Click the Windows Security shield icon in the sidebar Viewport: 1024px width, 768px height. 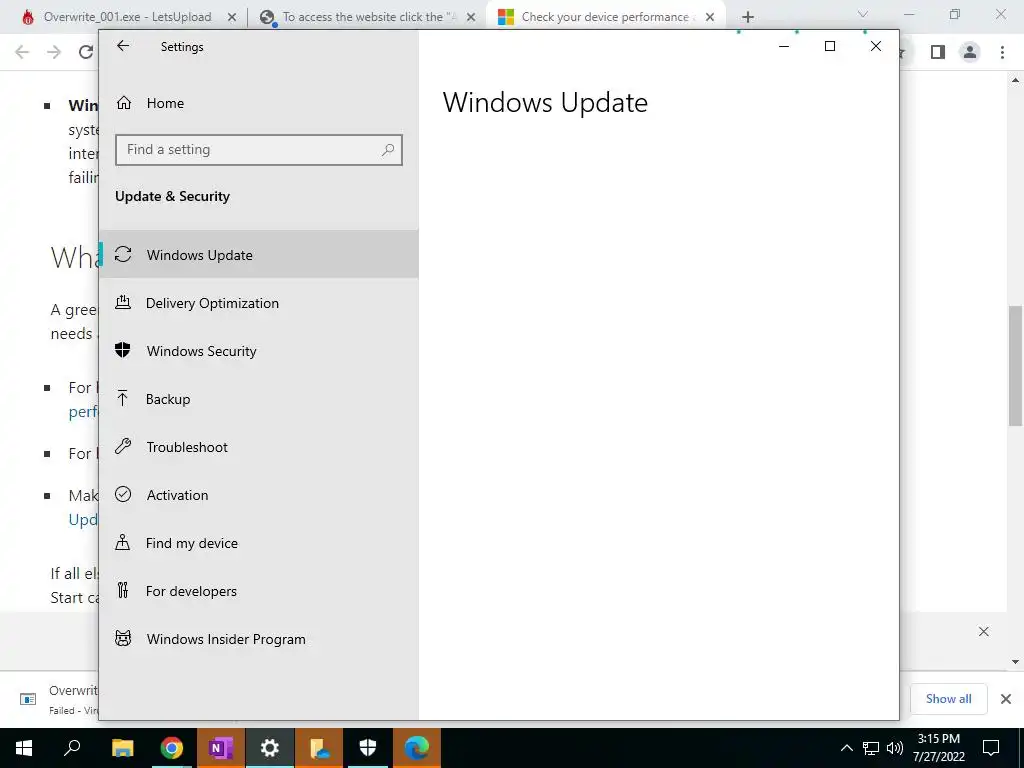point(123,350)
